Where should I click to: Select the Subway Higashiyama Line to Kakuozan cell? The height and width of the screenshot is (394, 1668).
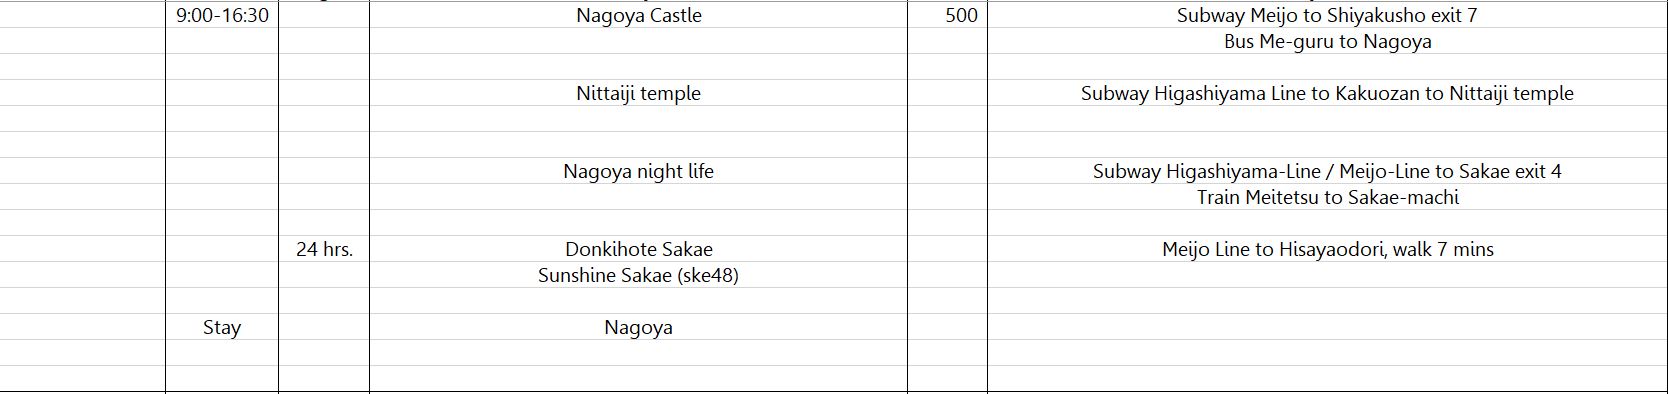tap(1327, 93)
